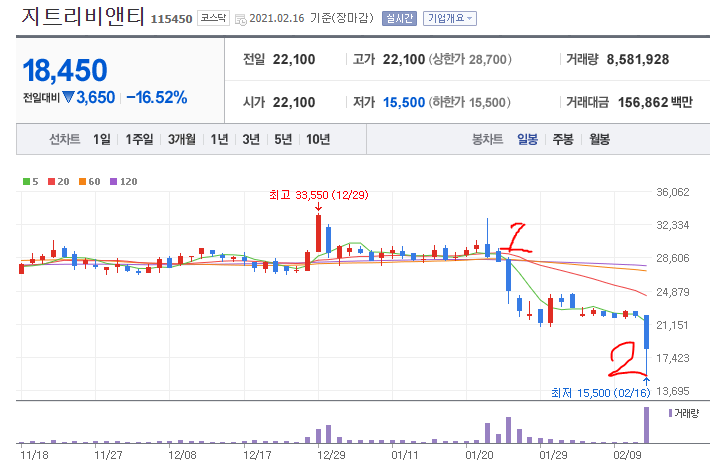Viewport: 710px width, 470px height.
Task: Switch to 주봉 weekly candle chart
Action: coord(563,139)
